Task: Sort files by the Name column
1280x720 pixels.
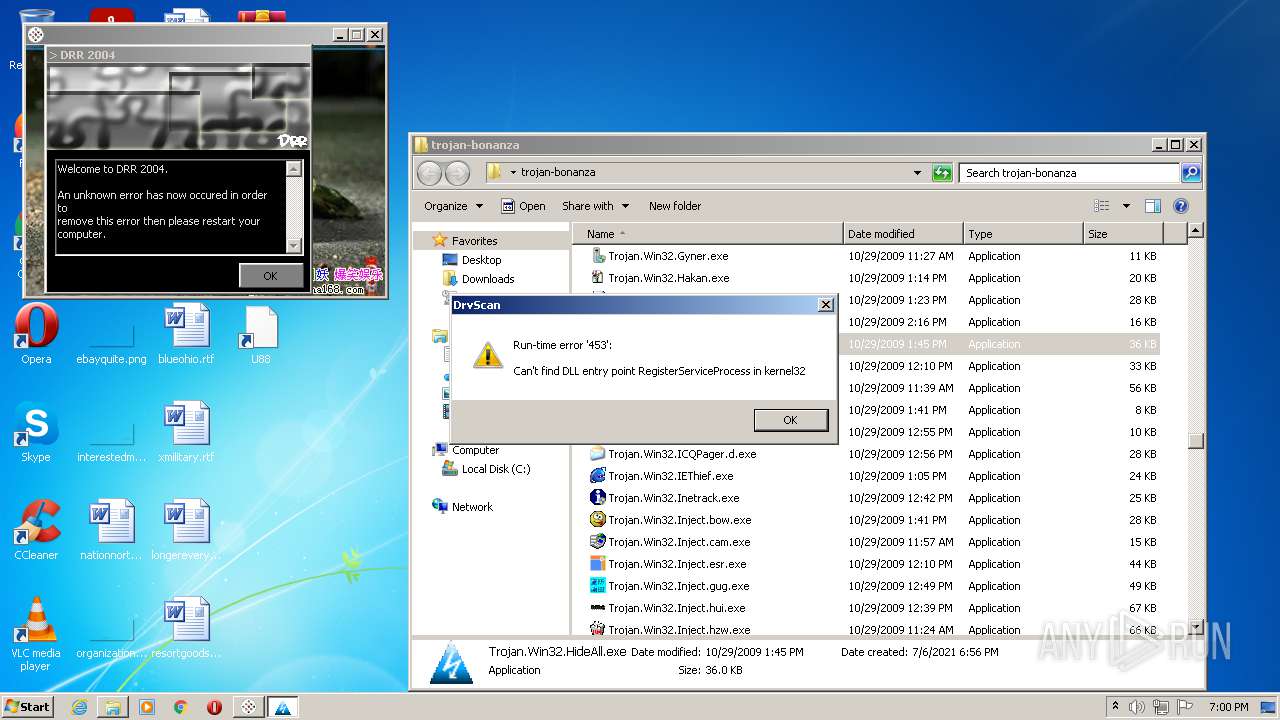Action: pyautogui.click(x=708, y=234)
